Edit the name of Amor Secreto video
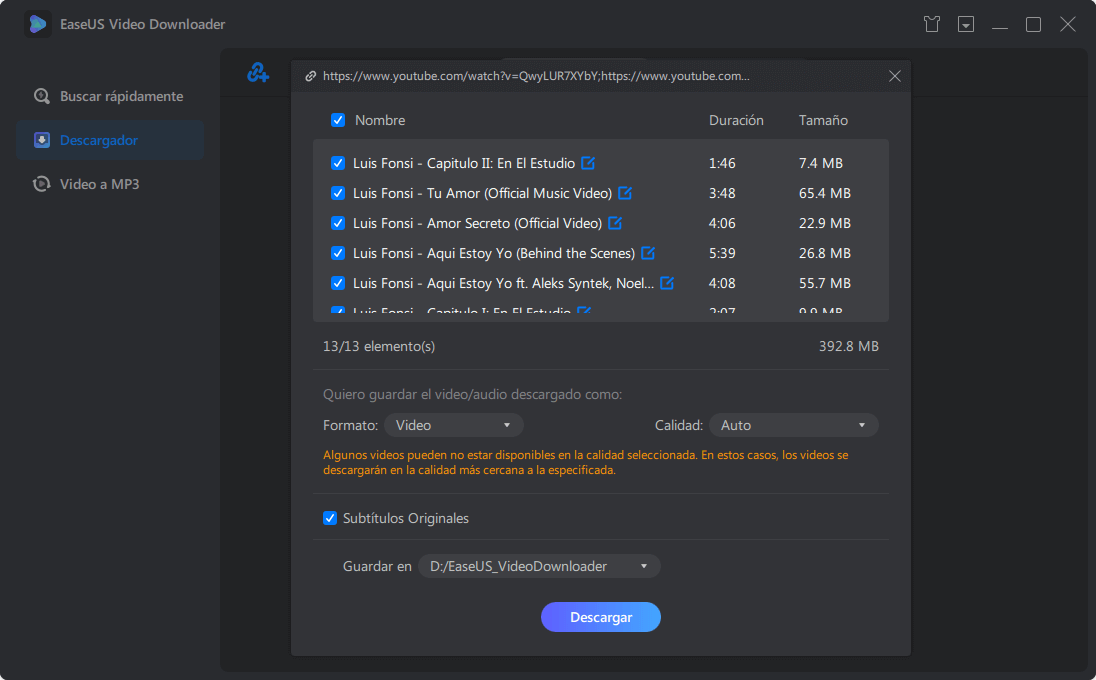1096x680 pixels. (615, 223)
